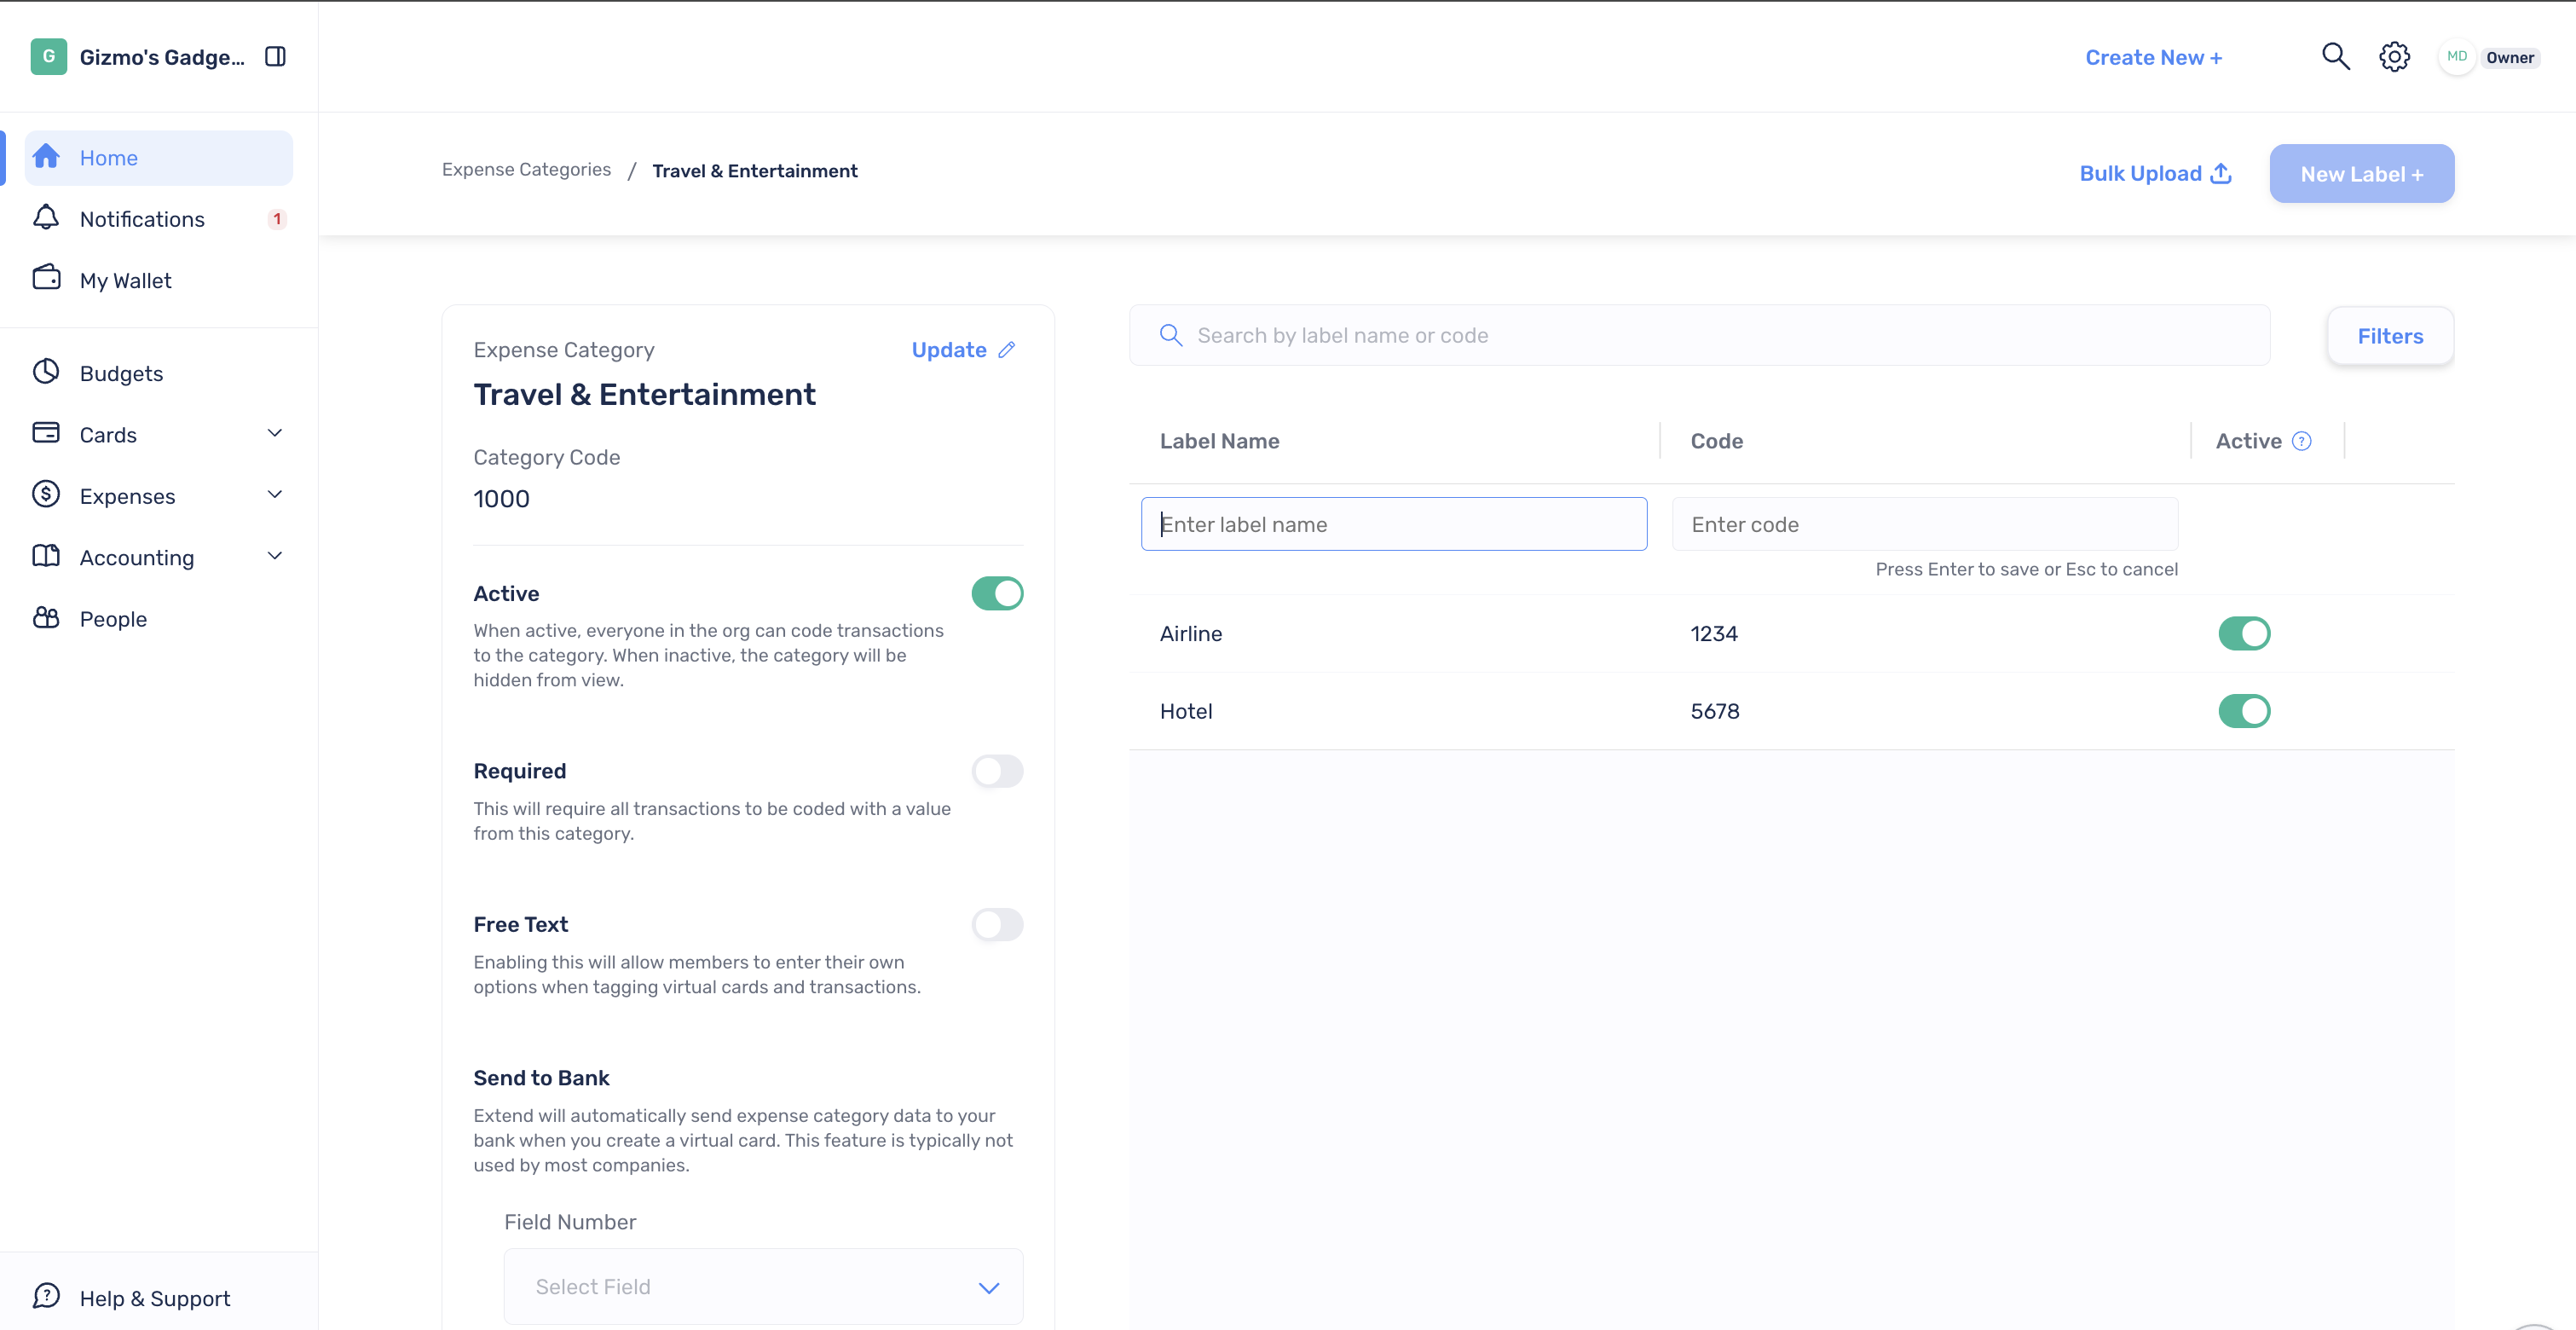
Task: Enable the Required toggle
Action: click(x=997, y=771)
